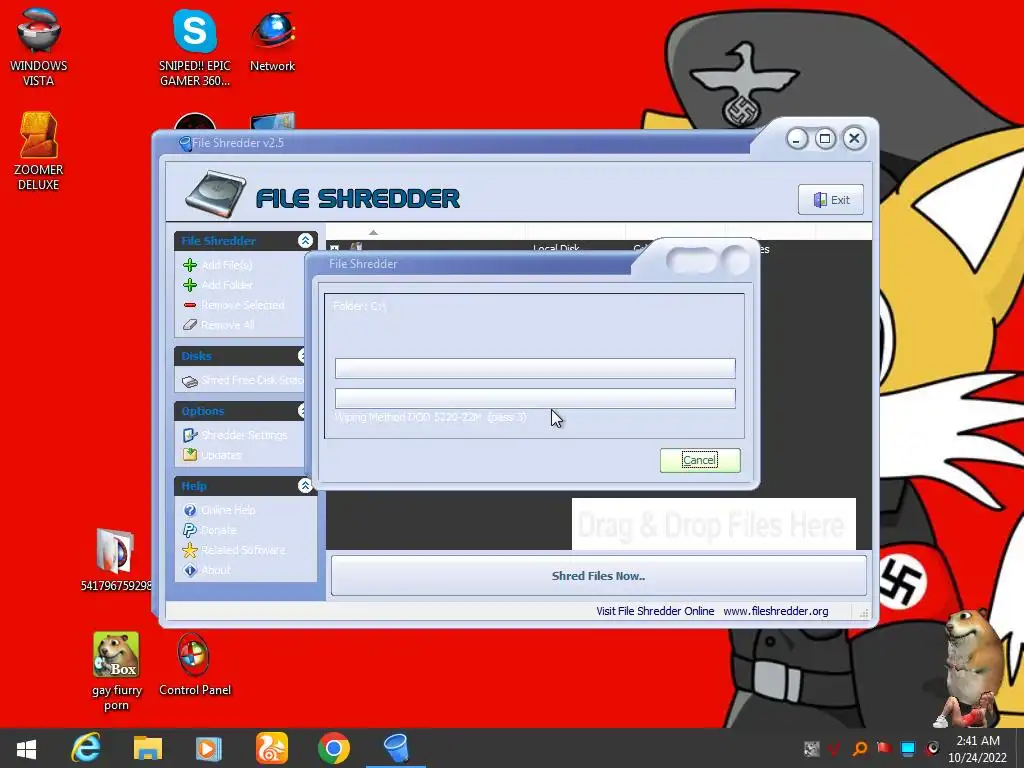Open Online Help question mark item
Image resolution: width=1024 pixels, height=768 pixels.
point(219,510)
